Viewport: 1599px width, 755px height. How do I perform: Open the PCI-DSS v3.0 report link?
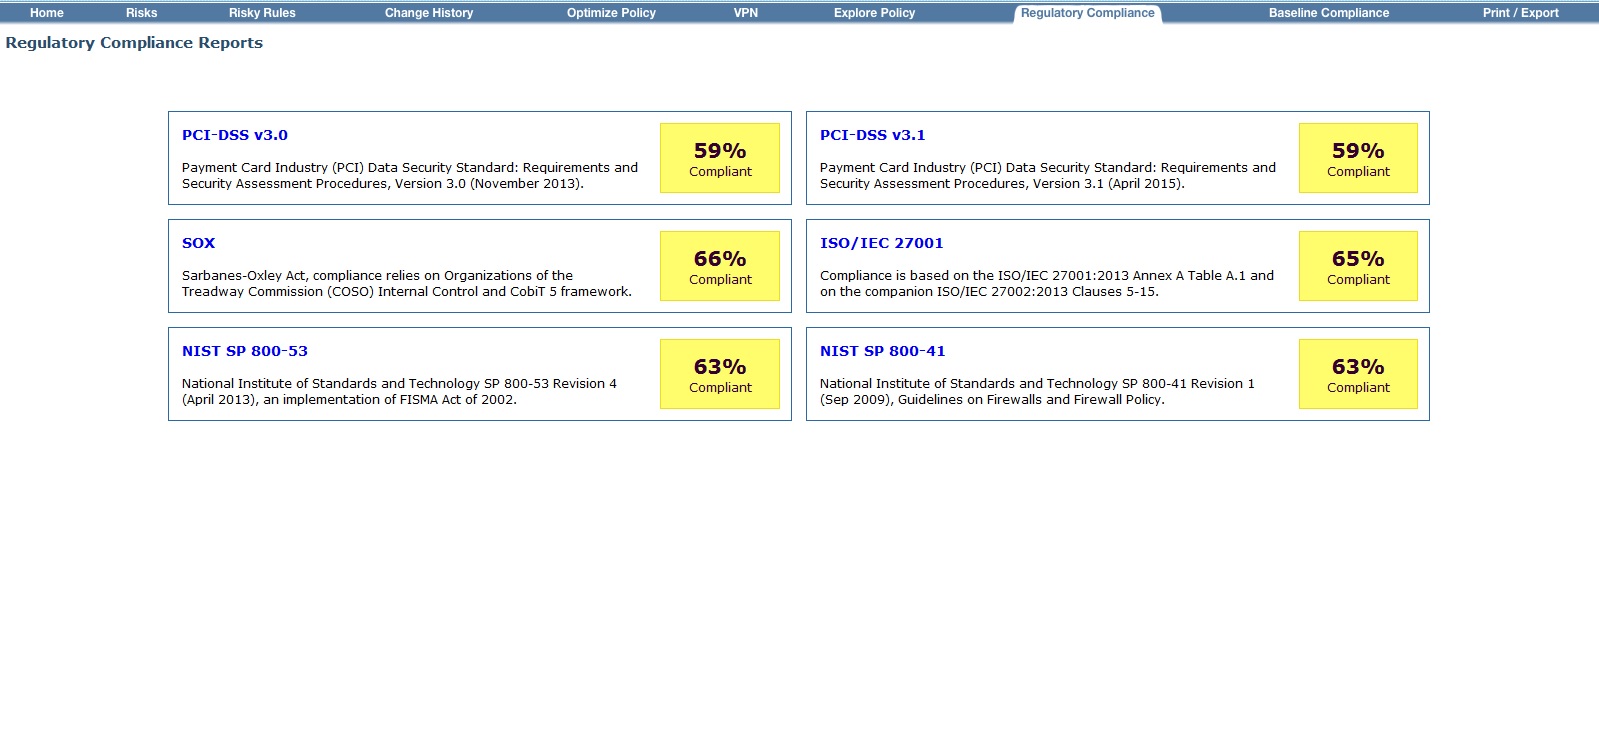pos(235,135)
